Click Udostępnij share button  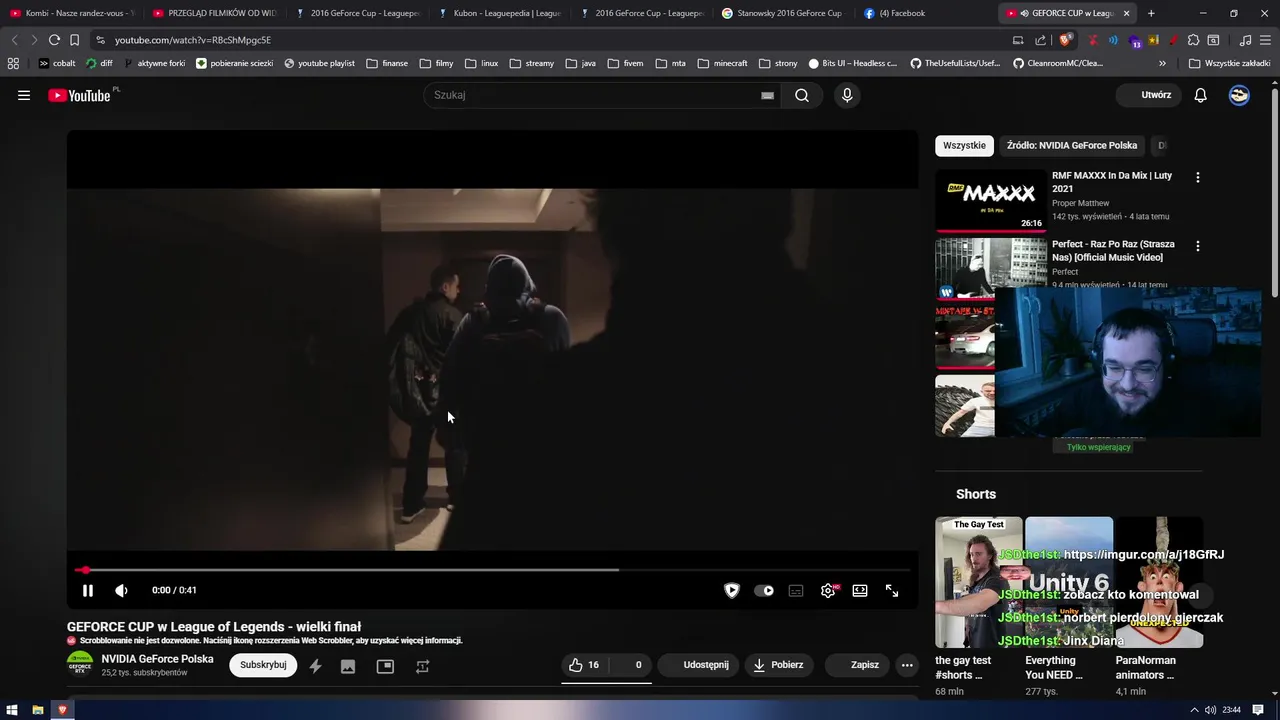point(698,665)
